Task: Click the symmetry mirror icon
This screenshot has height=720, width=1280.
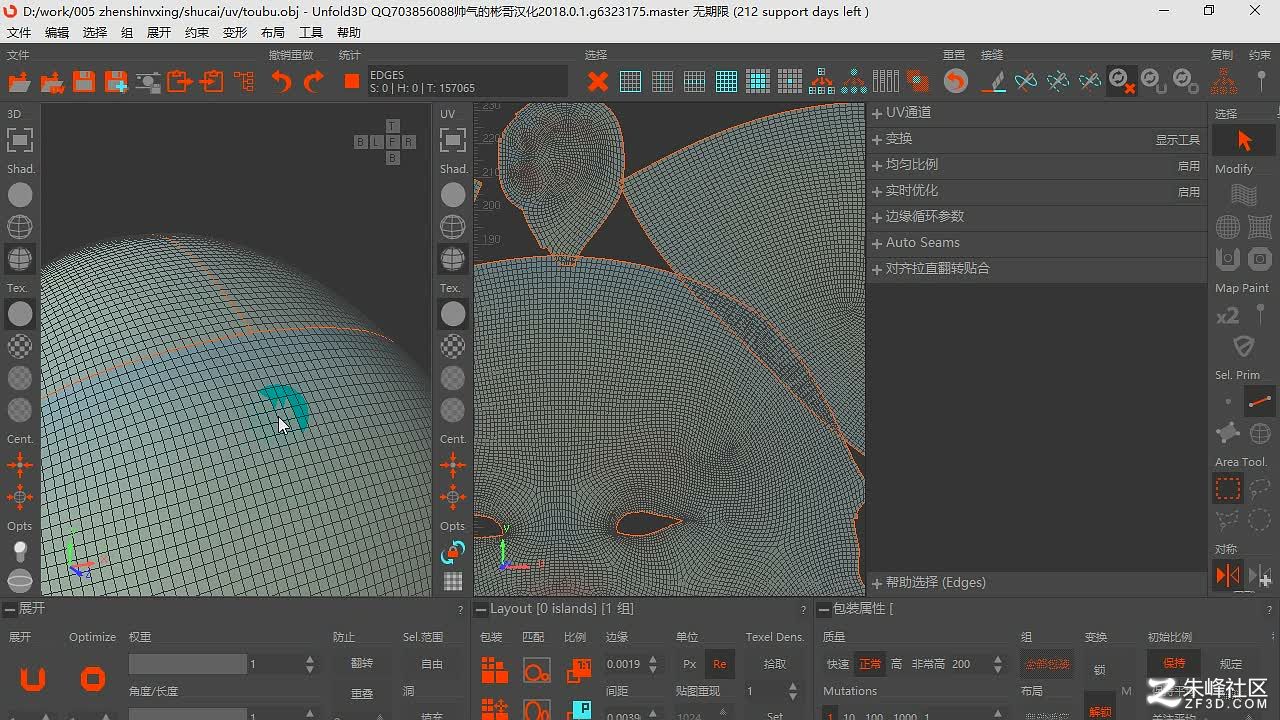Action: click(1228, 576)
